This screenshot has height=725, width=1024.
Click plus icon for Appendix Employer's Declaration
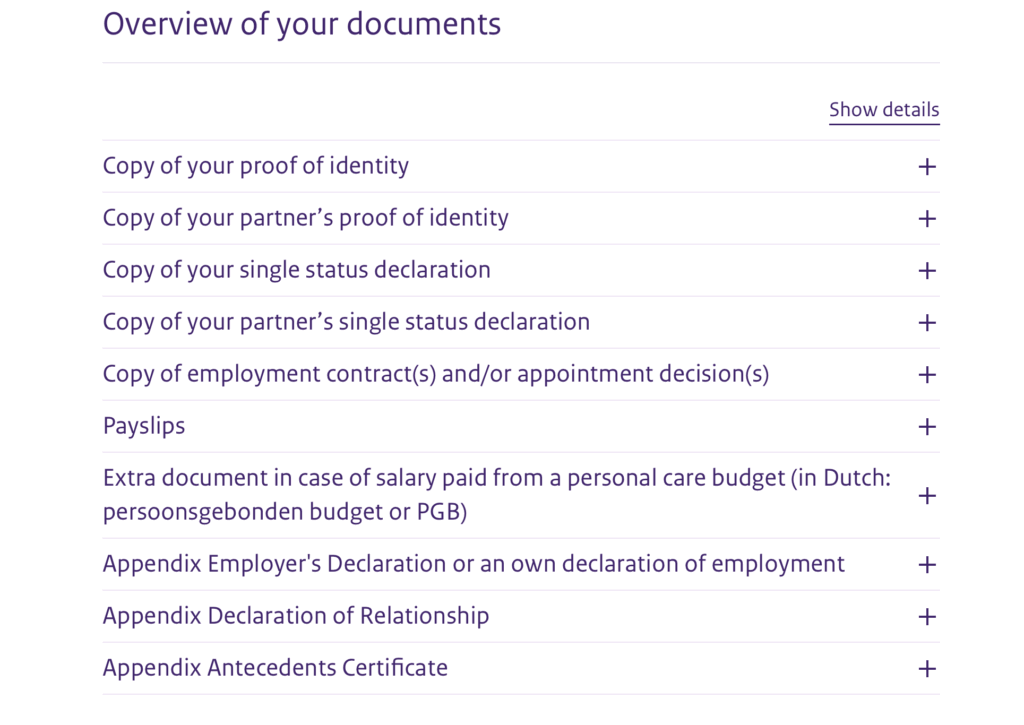(927, 565)
